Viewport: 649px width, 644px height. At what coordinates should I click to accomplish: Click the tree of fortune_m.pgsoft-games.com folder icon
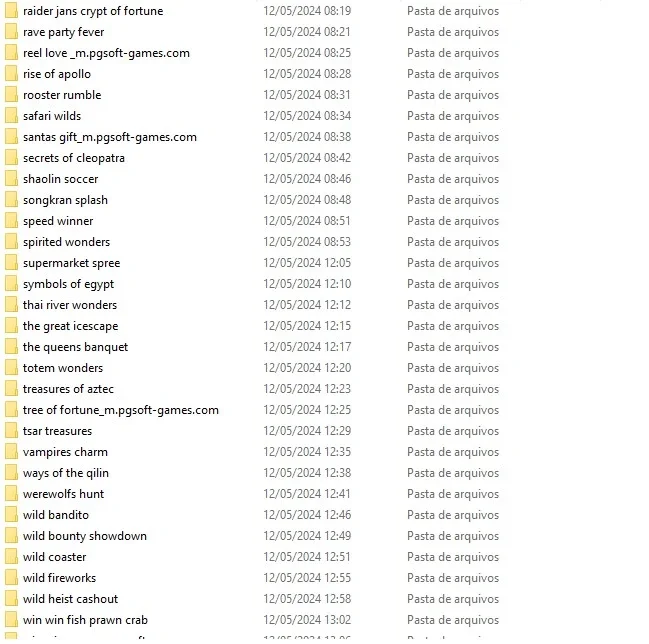[11, 410]
